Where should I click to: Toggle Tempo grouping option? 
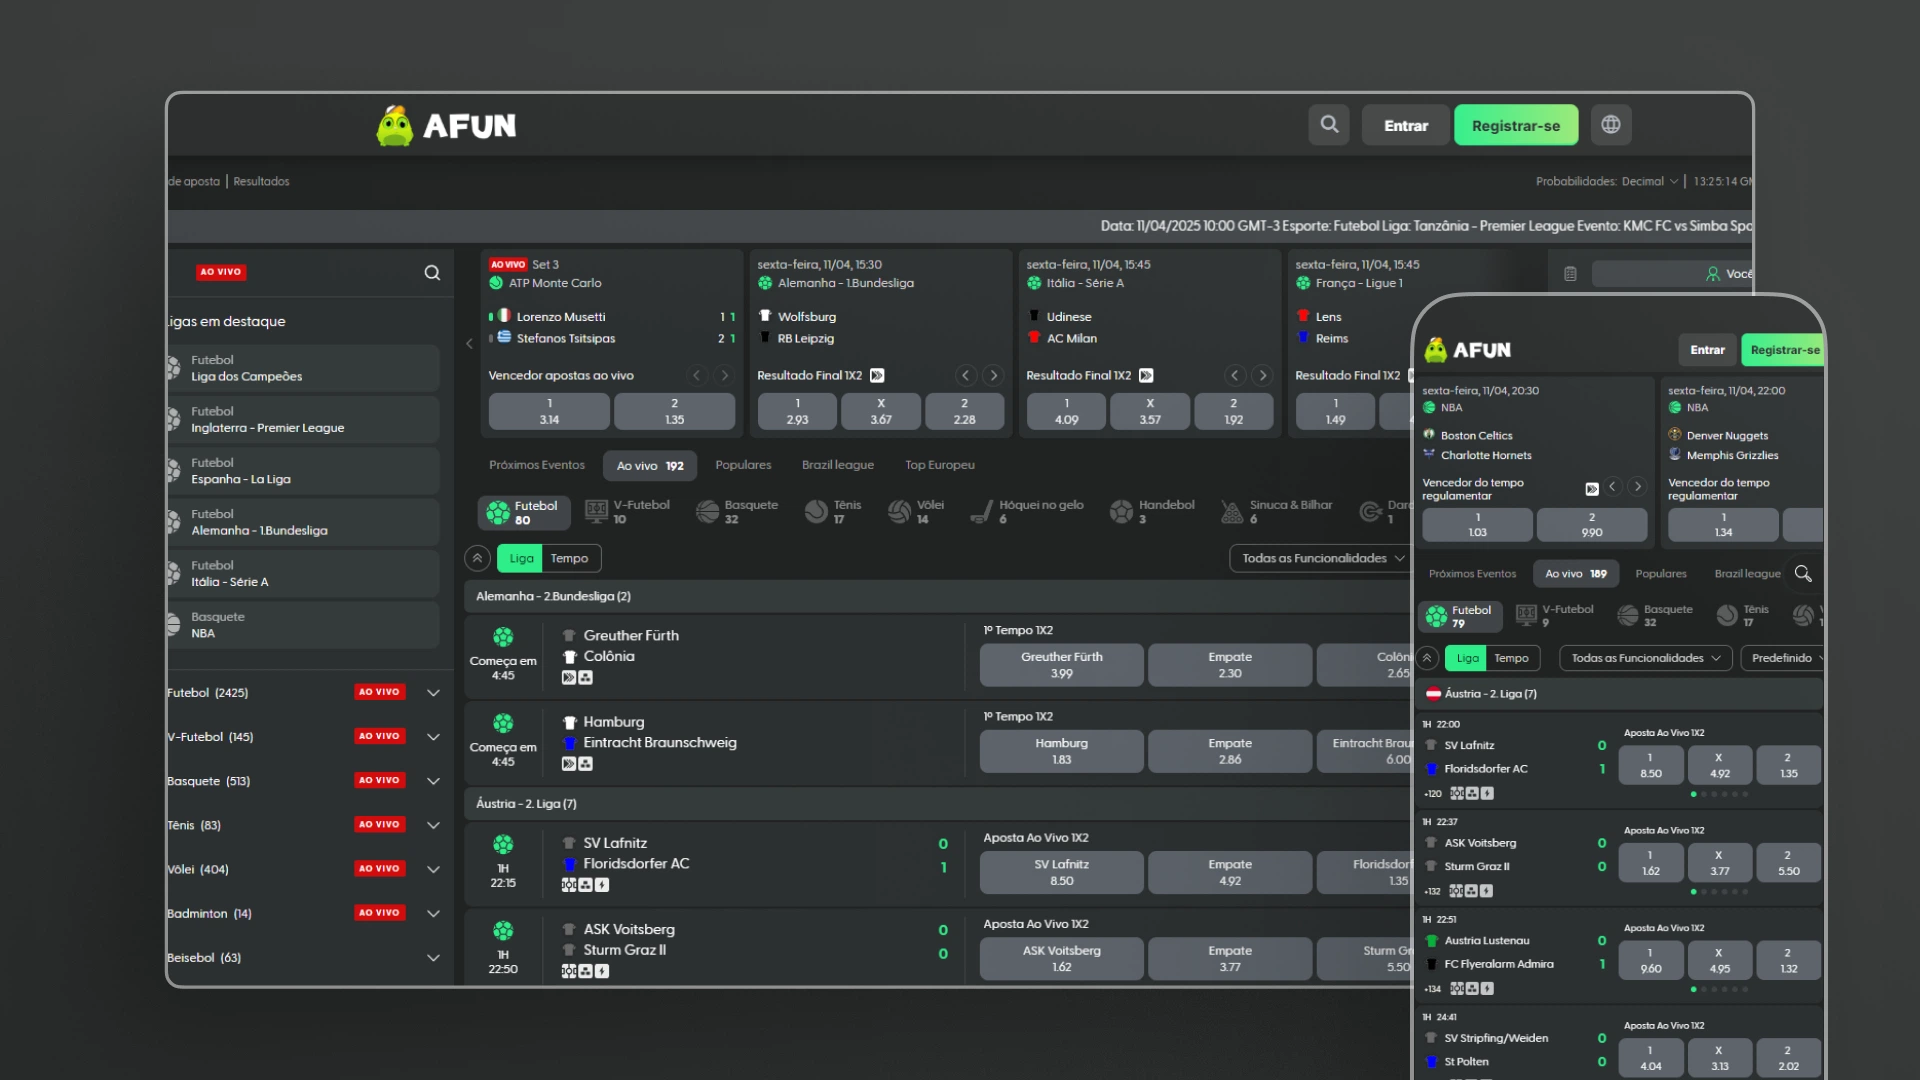click(x=570, y=558)
